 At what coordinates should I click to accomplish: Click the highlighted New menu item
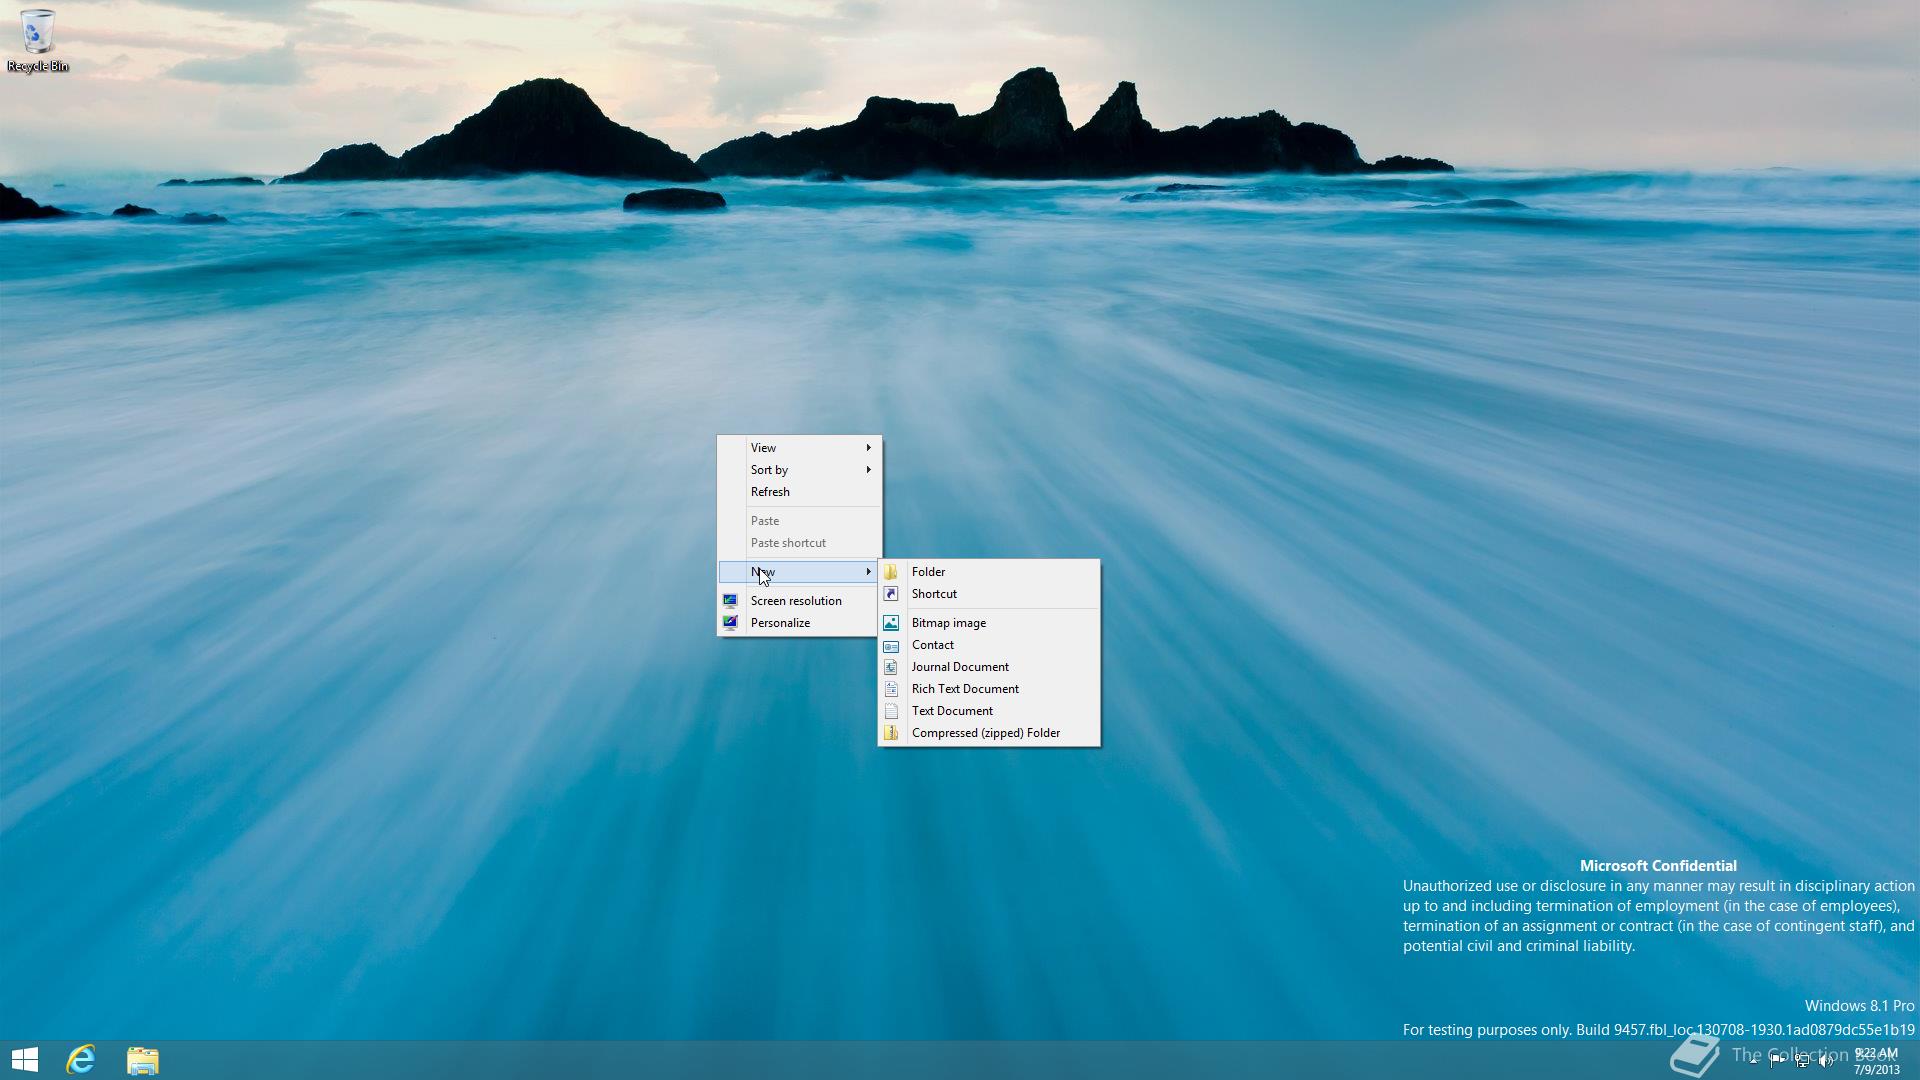[x=800, y=571]
